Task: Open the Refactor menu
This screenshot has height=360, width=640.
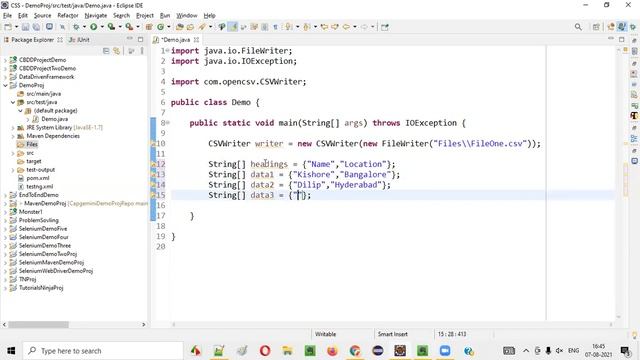Action: [68, 16]
